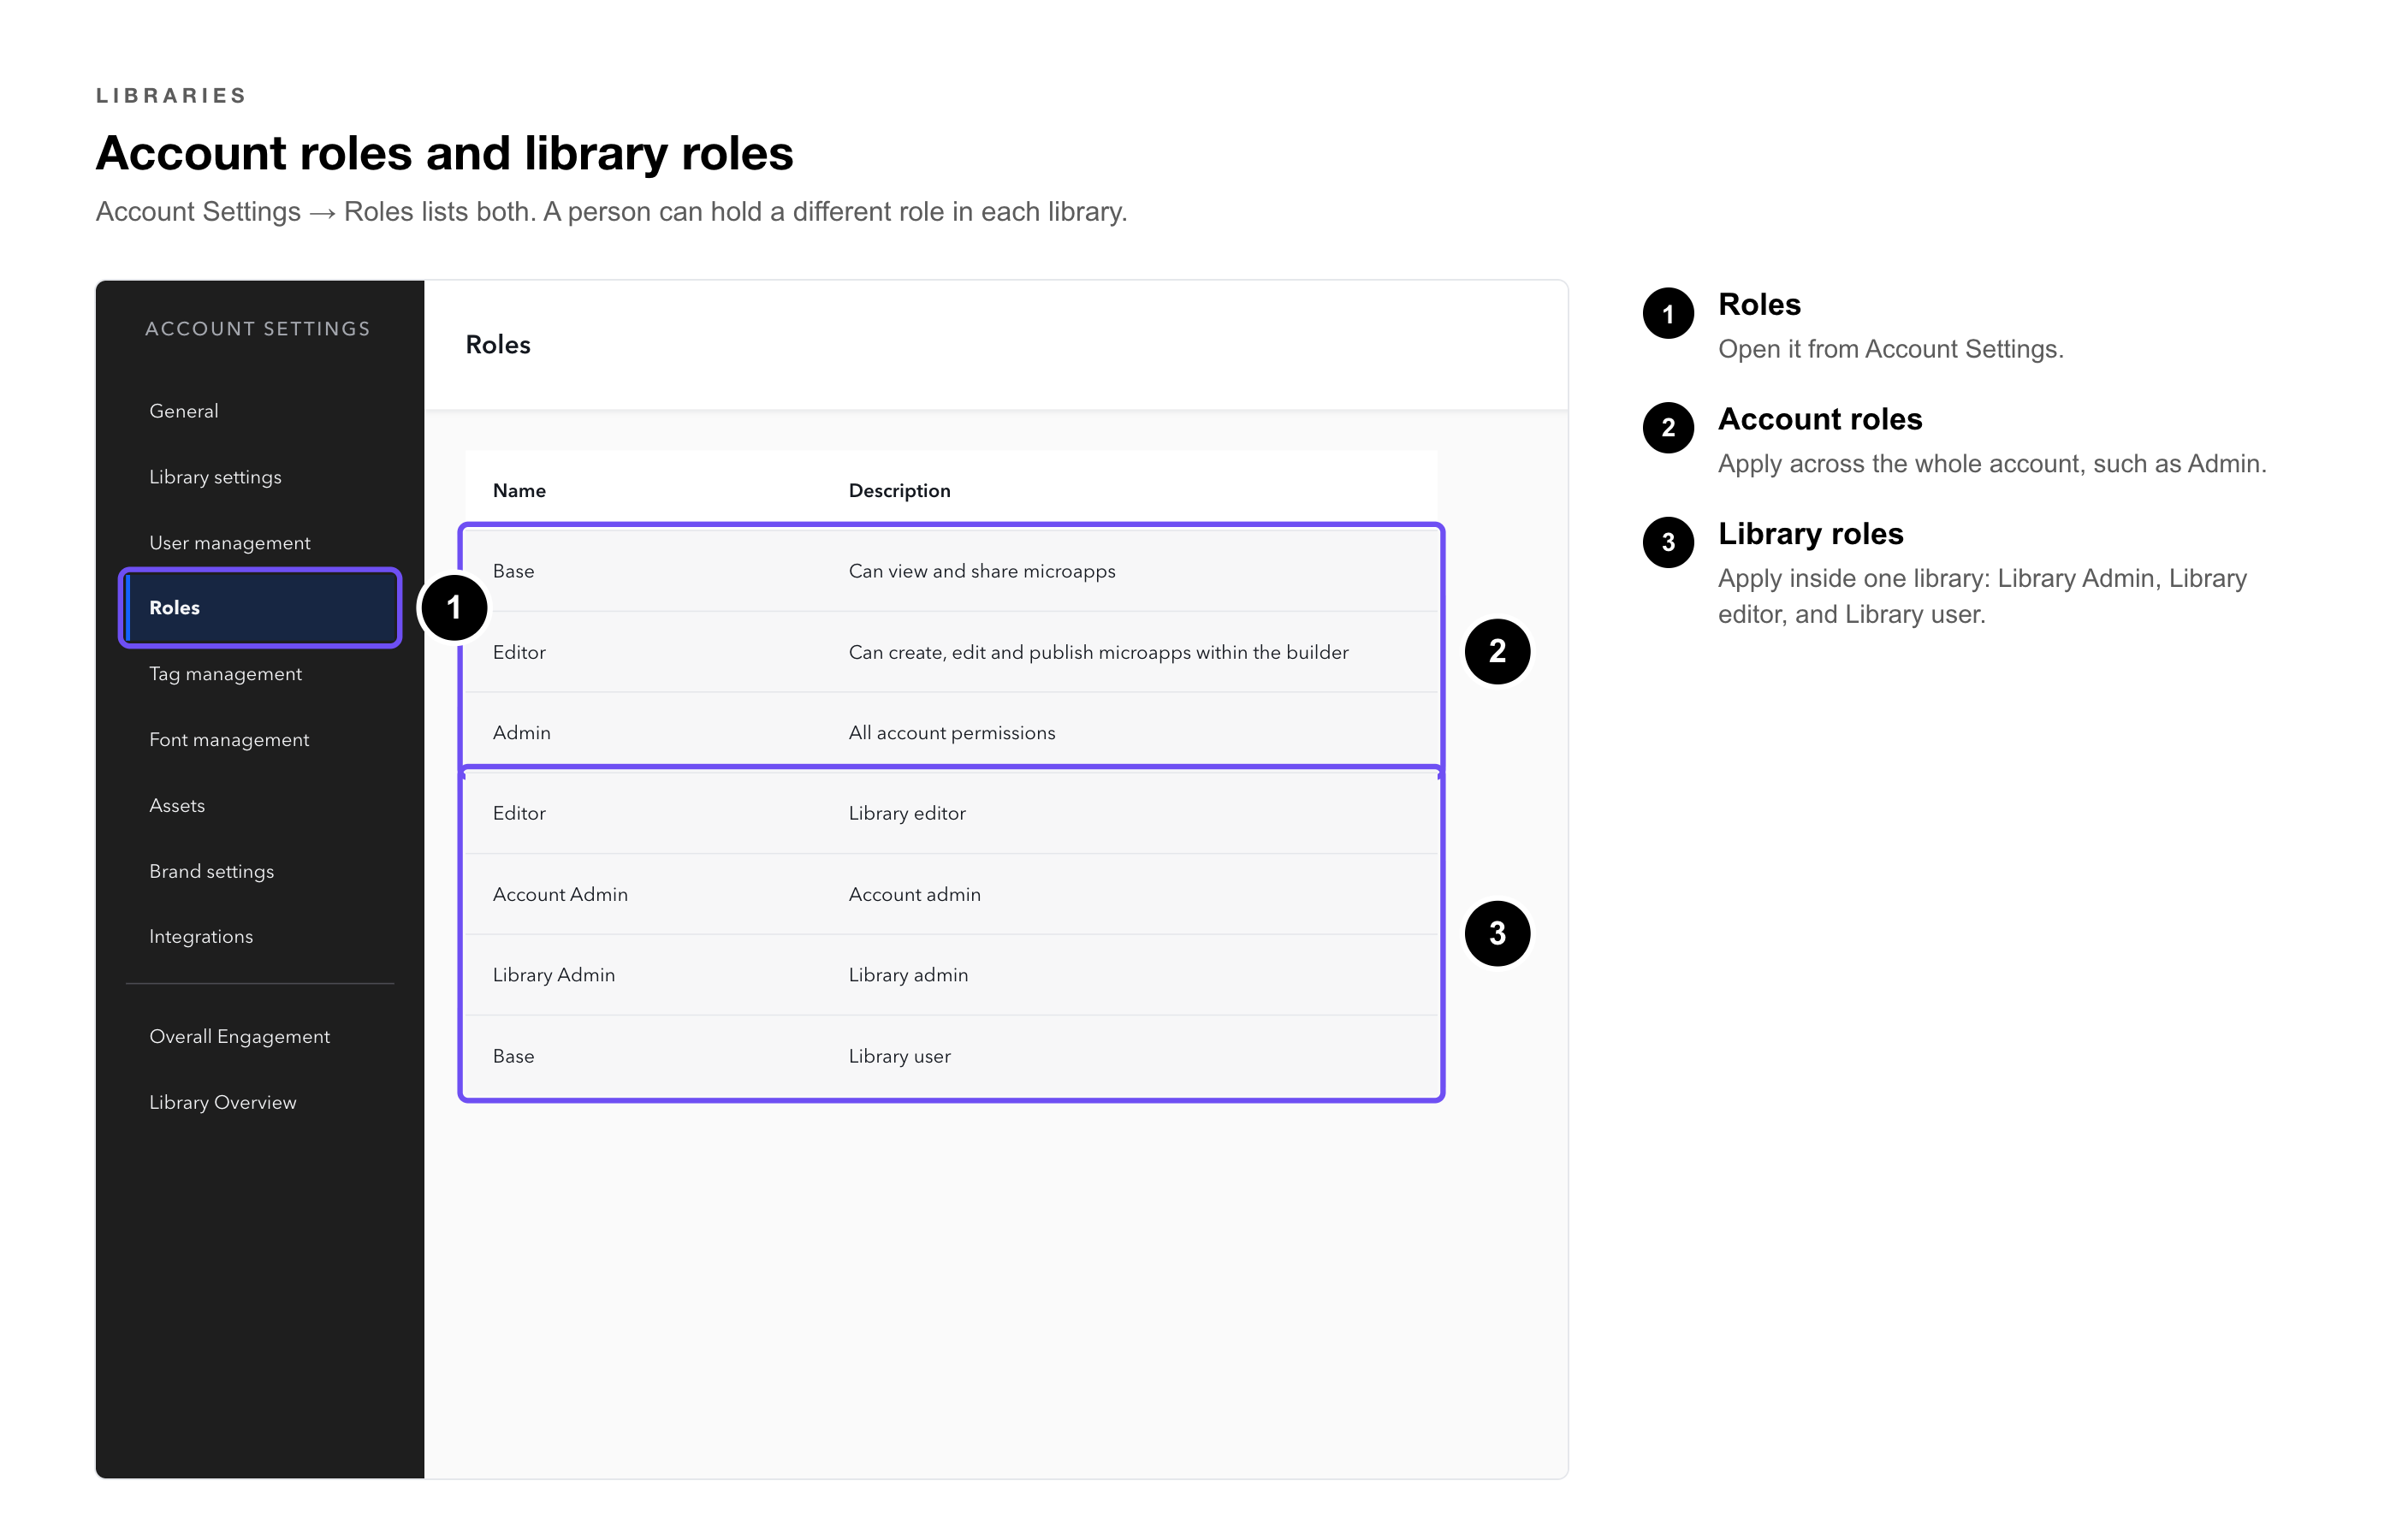Select the Admin role row
Viewport: 2396px width, 1540px height.
point(951,733)
